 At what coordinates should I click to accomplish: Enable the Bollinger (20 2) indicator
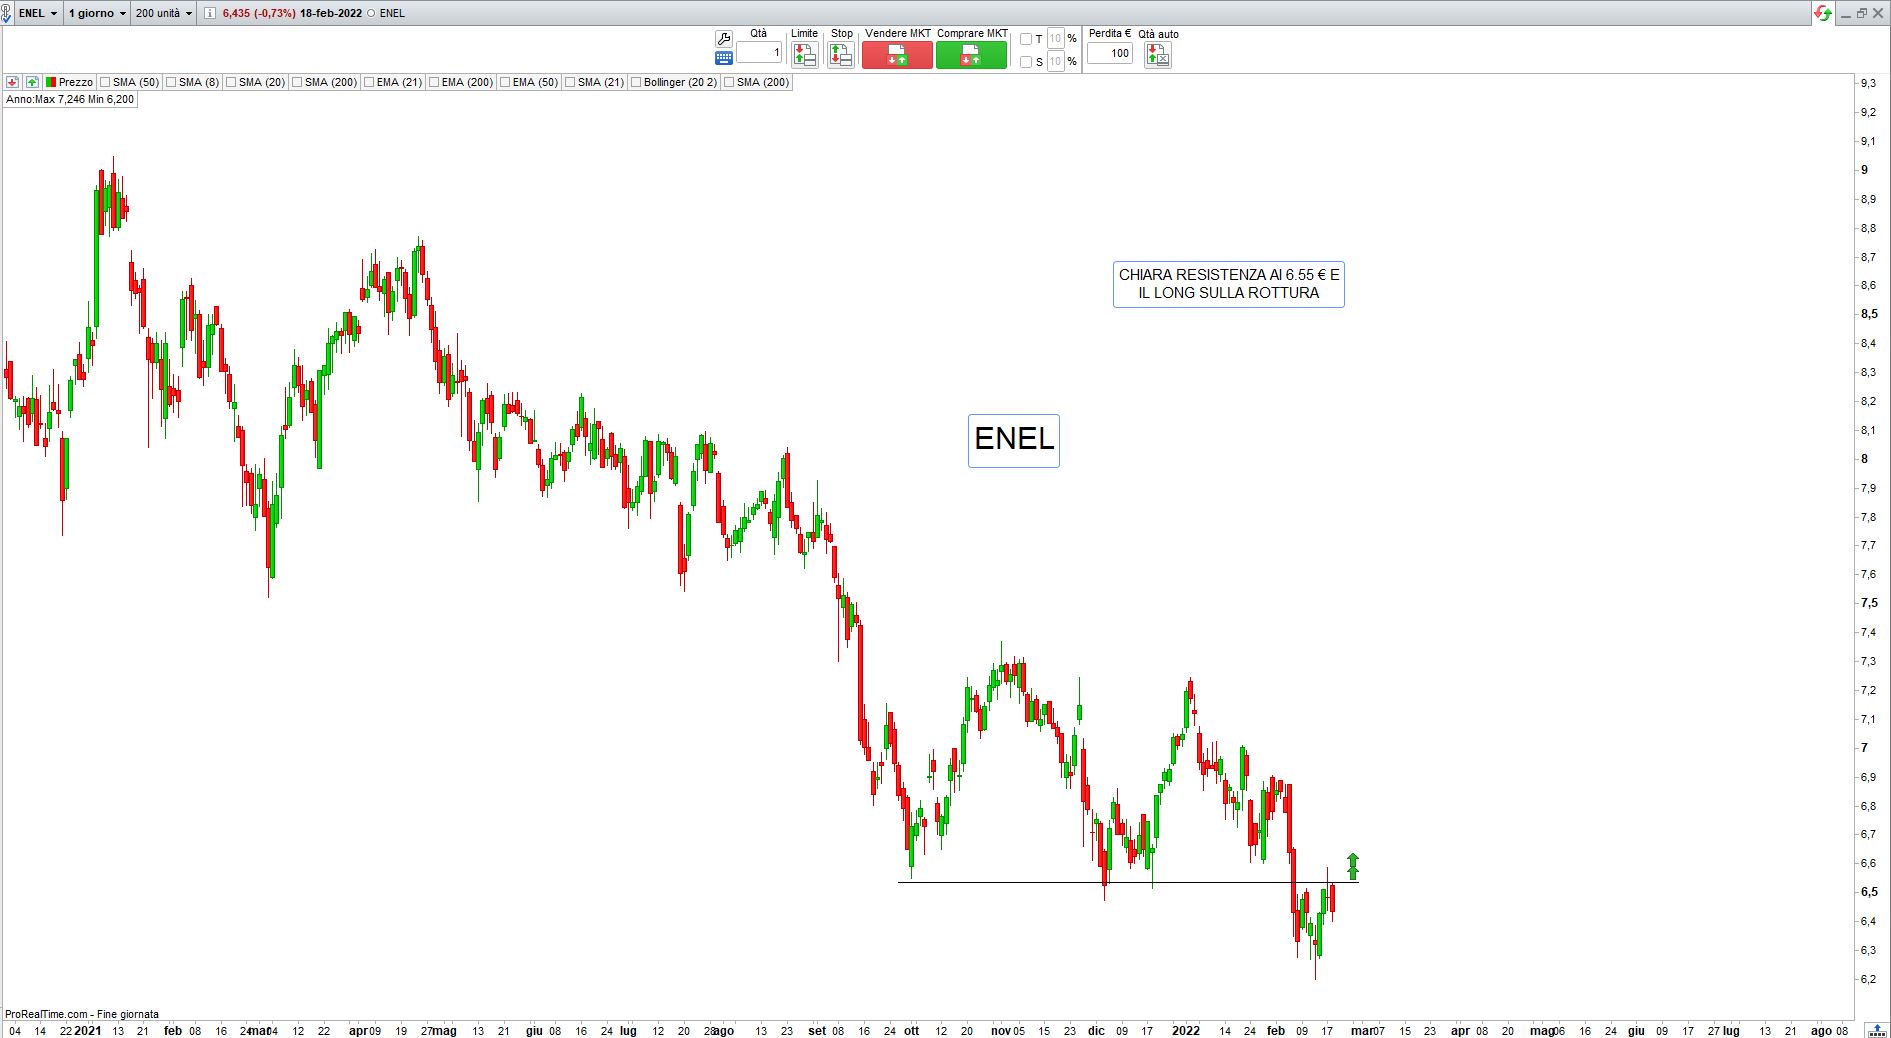pos(636,82)
